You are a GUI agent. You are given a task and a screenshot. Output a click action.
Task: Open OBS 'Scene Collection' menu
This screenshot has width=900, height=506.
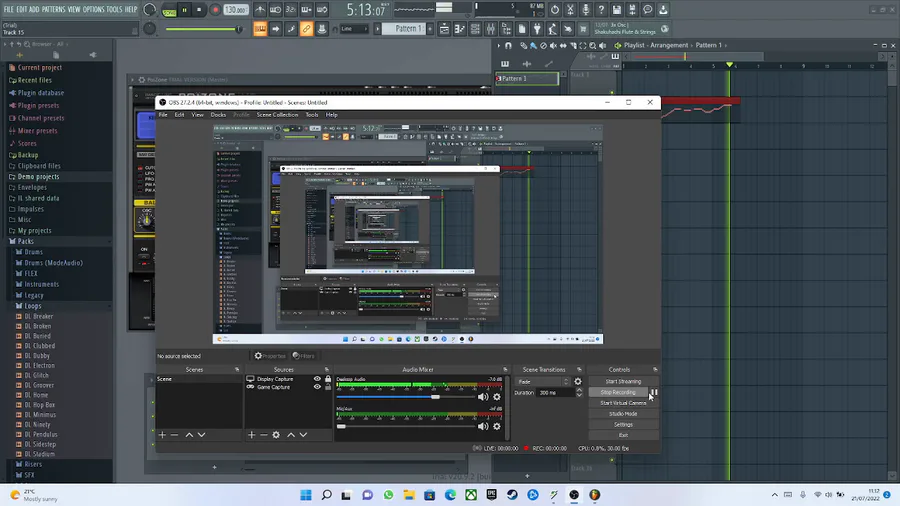277,115
